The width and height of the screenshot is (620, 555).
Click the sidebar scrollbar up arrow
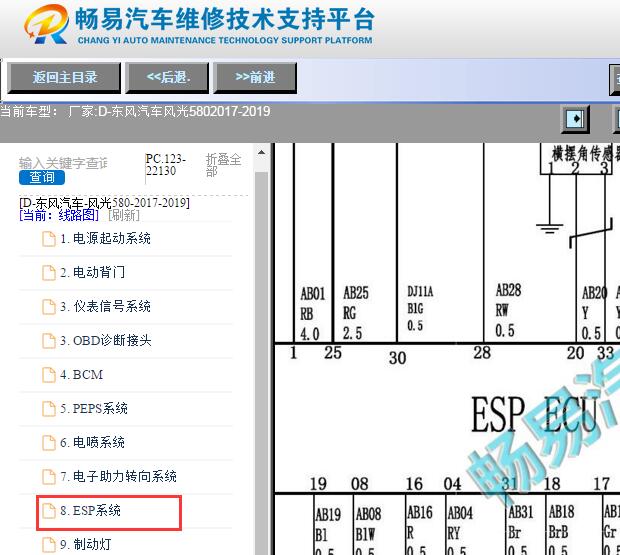(x=261, y=153)
